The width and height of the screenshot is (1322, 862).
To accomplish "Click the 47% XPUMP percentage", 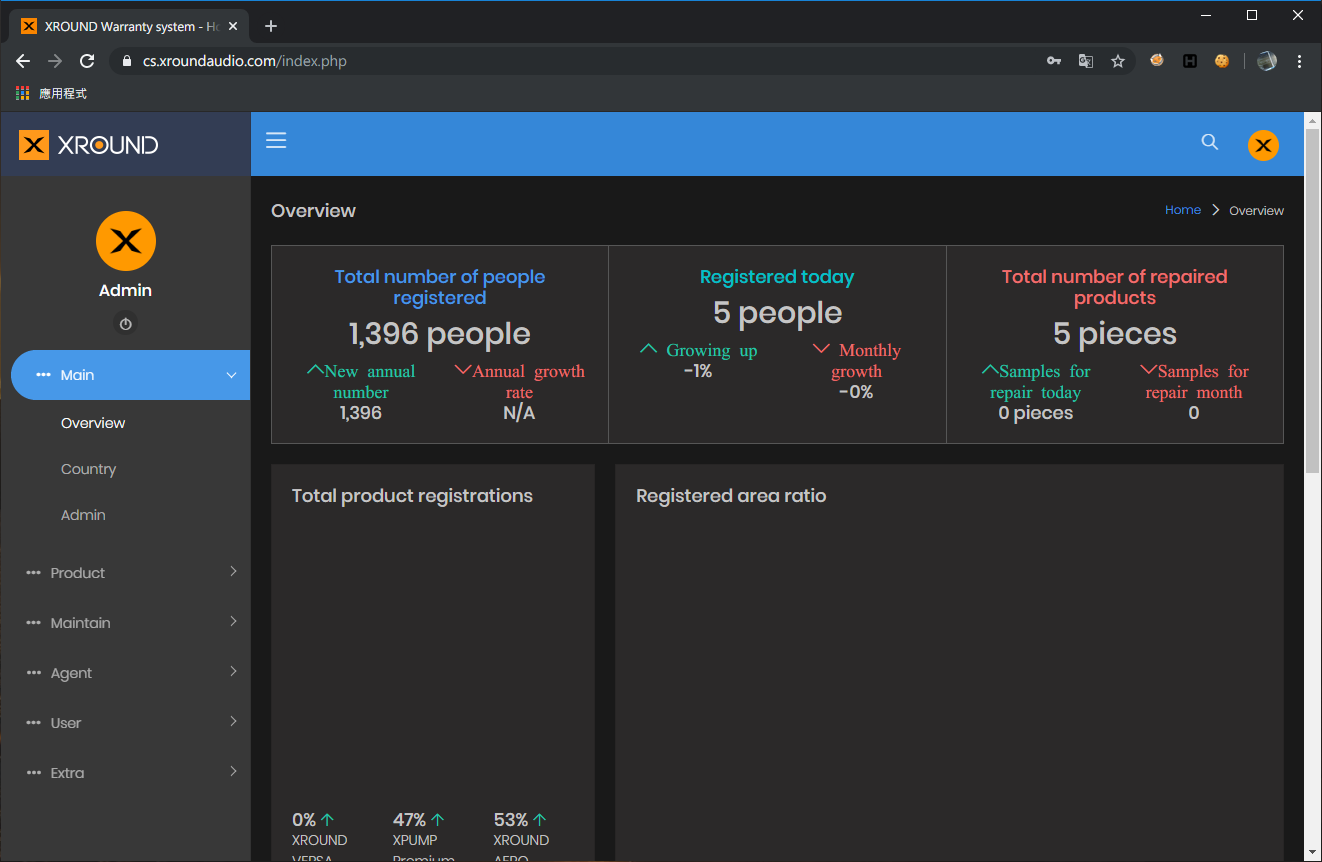I will point(410,820).
